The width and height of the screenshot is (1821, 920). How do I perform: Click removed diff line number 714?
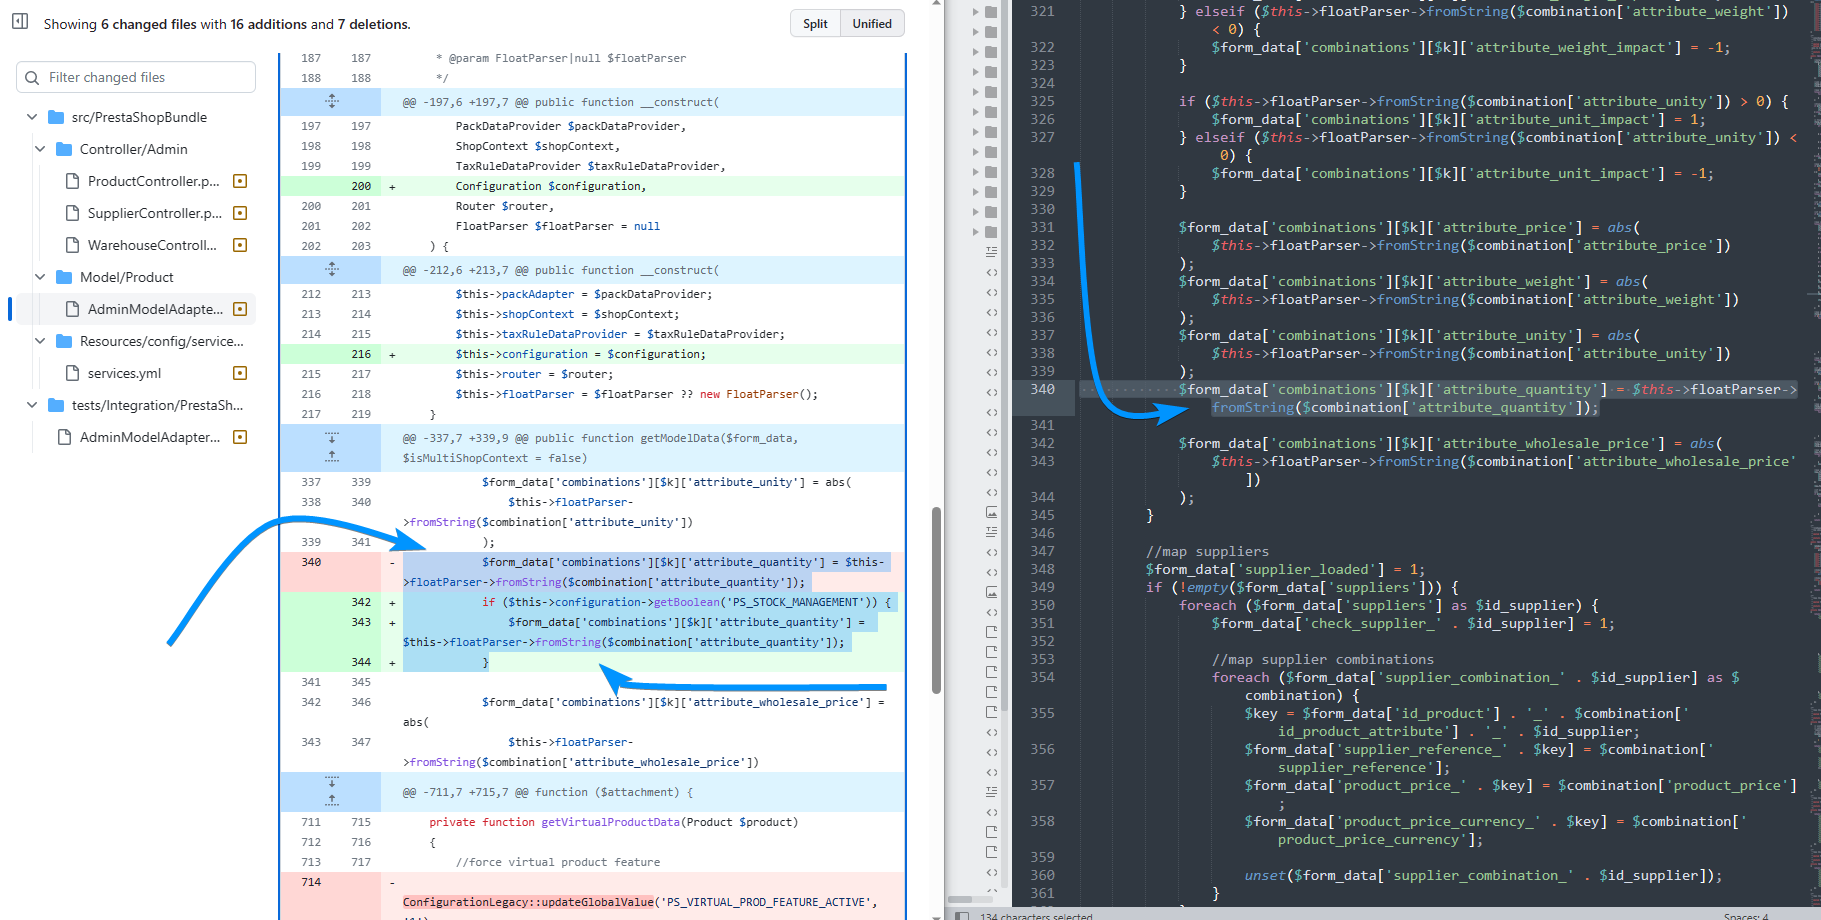tap(311, 882)
